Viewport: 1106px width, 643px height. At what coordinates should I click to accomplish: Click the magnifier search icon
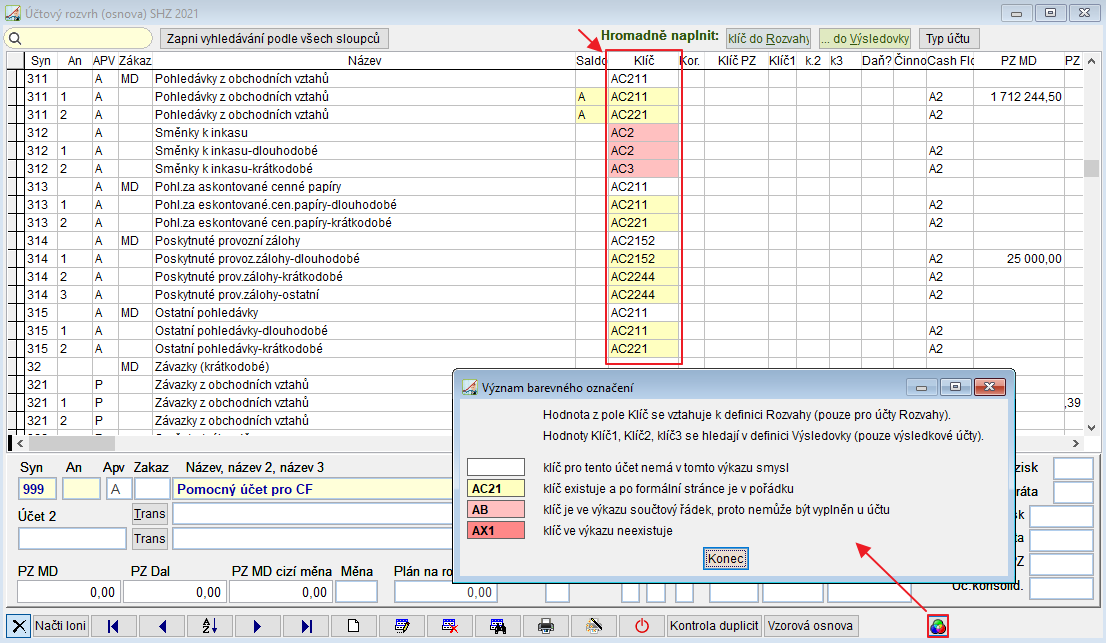pos(15,39)
